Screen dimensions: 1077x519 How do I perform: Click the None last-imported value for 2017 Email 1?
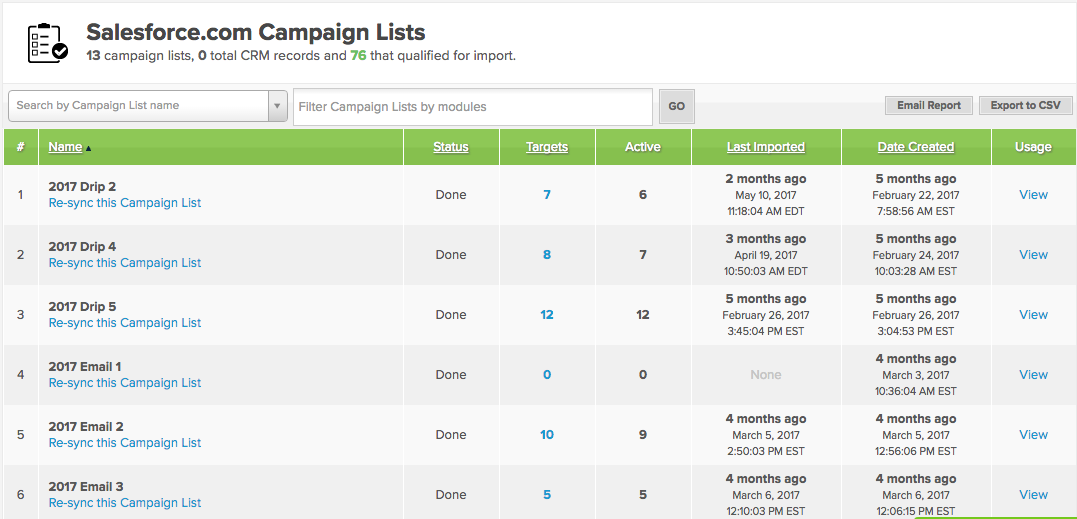[766, 375]
